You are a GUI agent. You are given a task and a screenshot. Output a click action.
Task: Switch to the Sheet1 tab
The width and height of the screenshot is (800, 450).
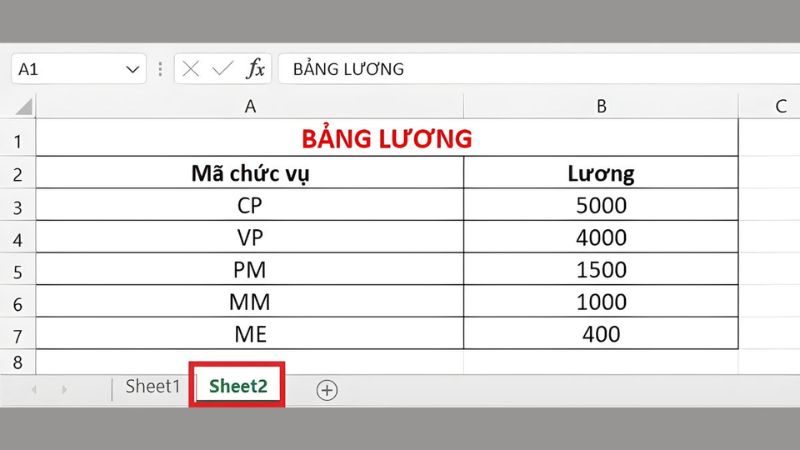pos(153,386)
